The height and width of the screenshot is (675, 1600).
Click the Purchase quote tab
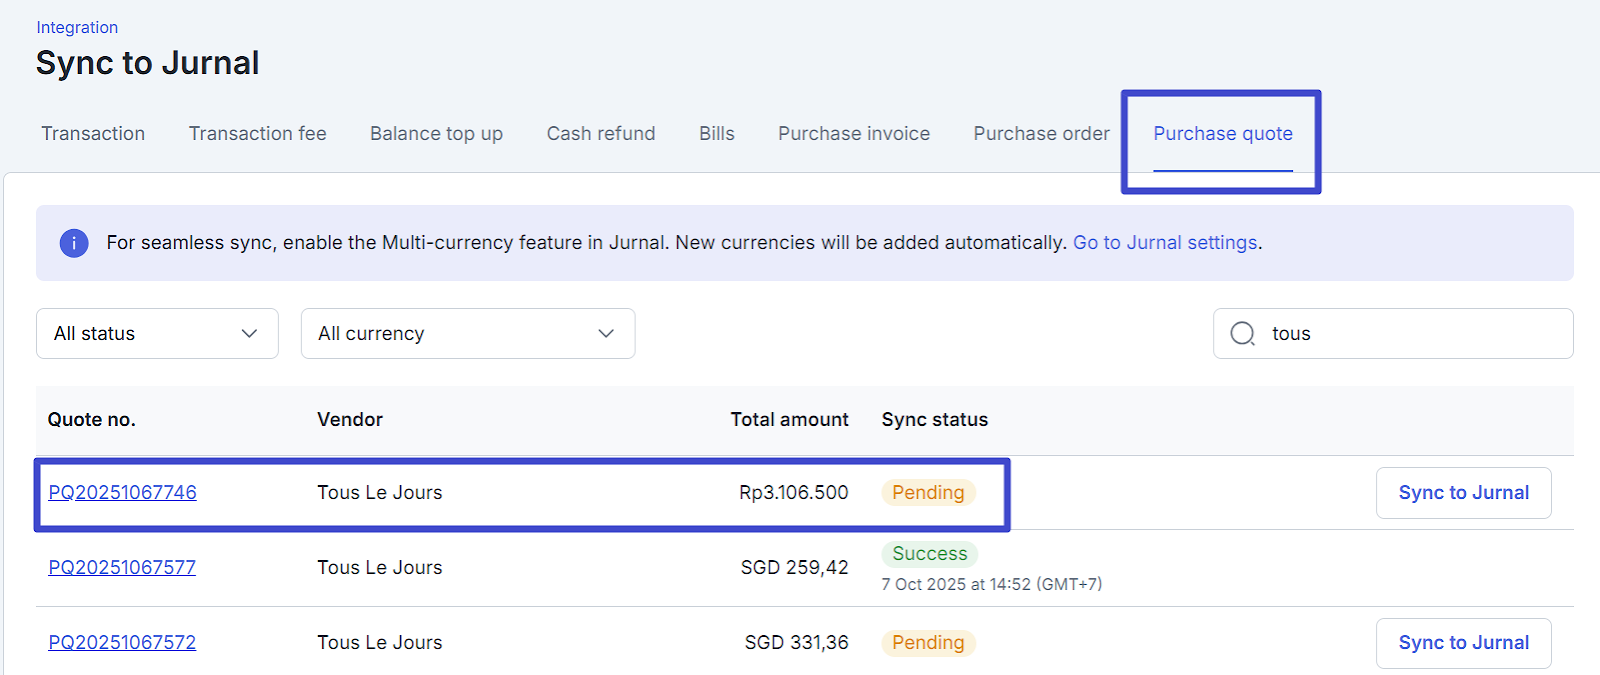point(1222,134)
